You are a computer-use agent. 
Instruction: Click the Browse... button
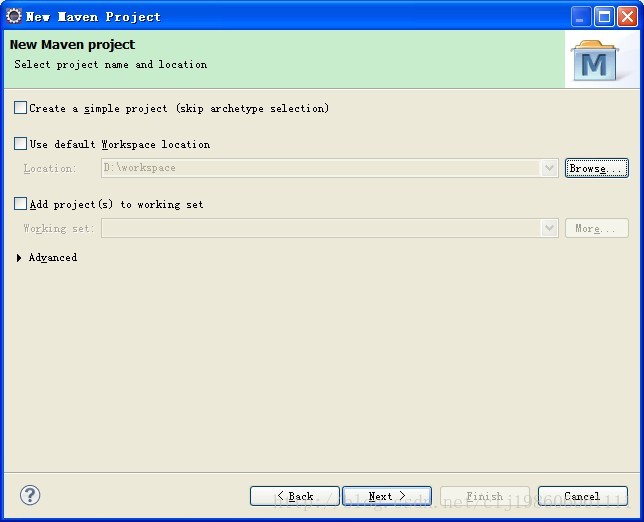click(x=597, y=168)
